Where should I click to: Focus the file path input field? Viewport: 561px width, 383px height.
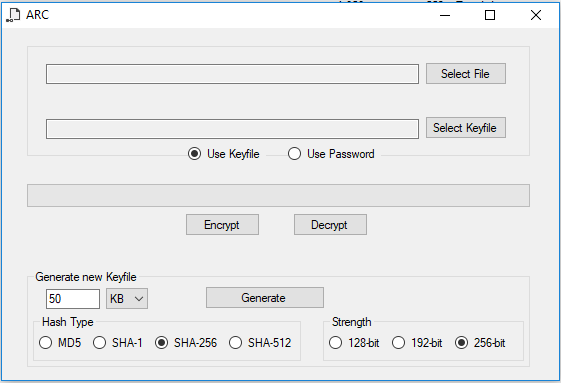point(232,74)
